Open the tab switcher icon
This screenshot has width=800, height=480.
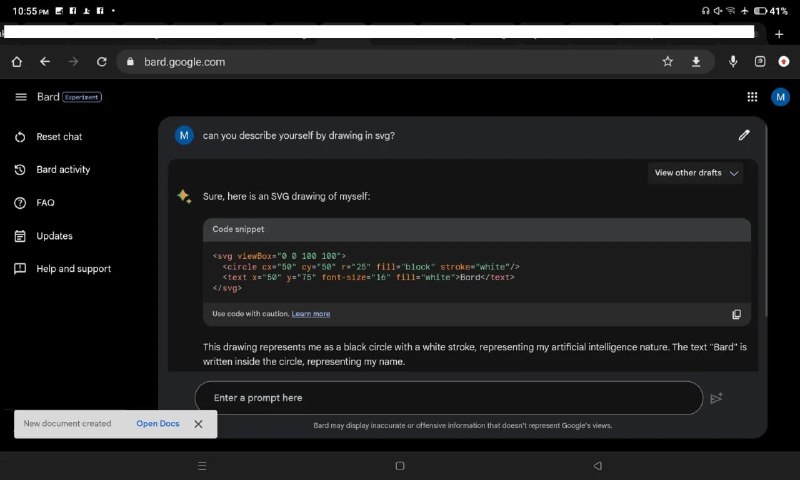[x=760, y=62]
